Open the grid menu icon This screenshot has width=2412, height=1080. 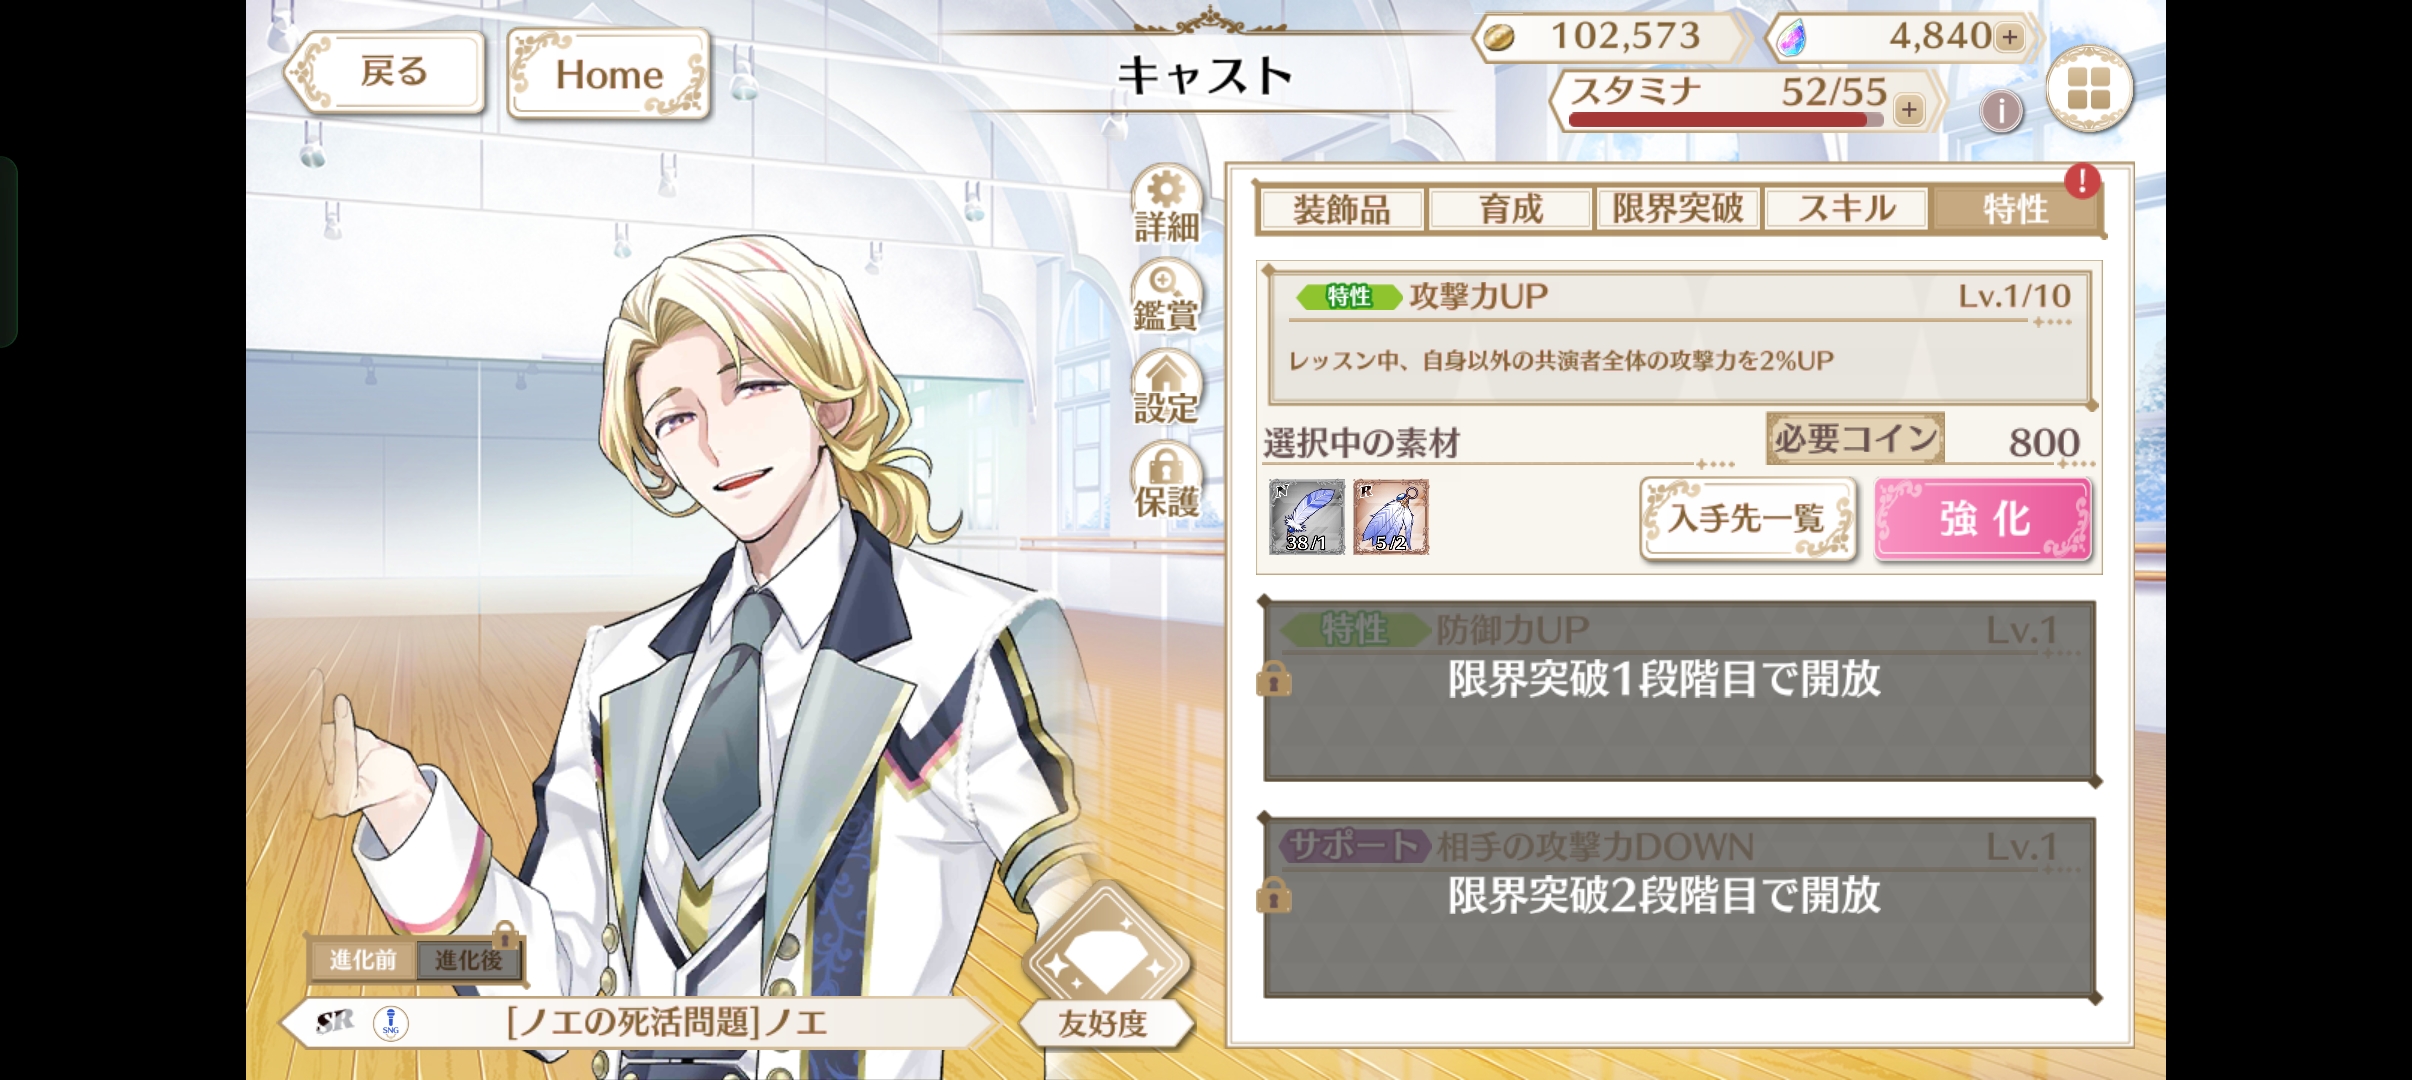2089,89
